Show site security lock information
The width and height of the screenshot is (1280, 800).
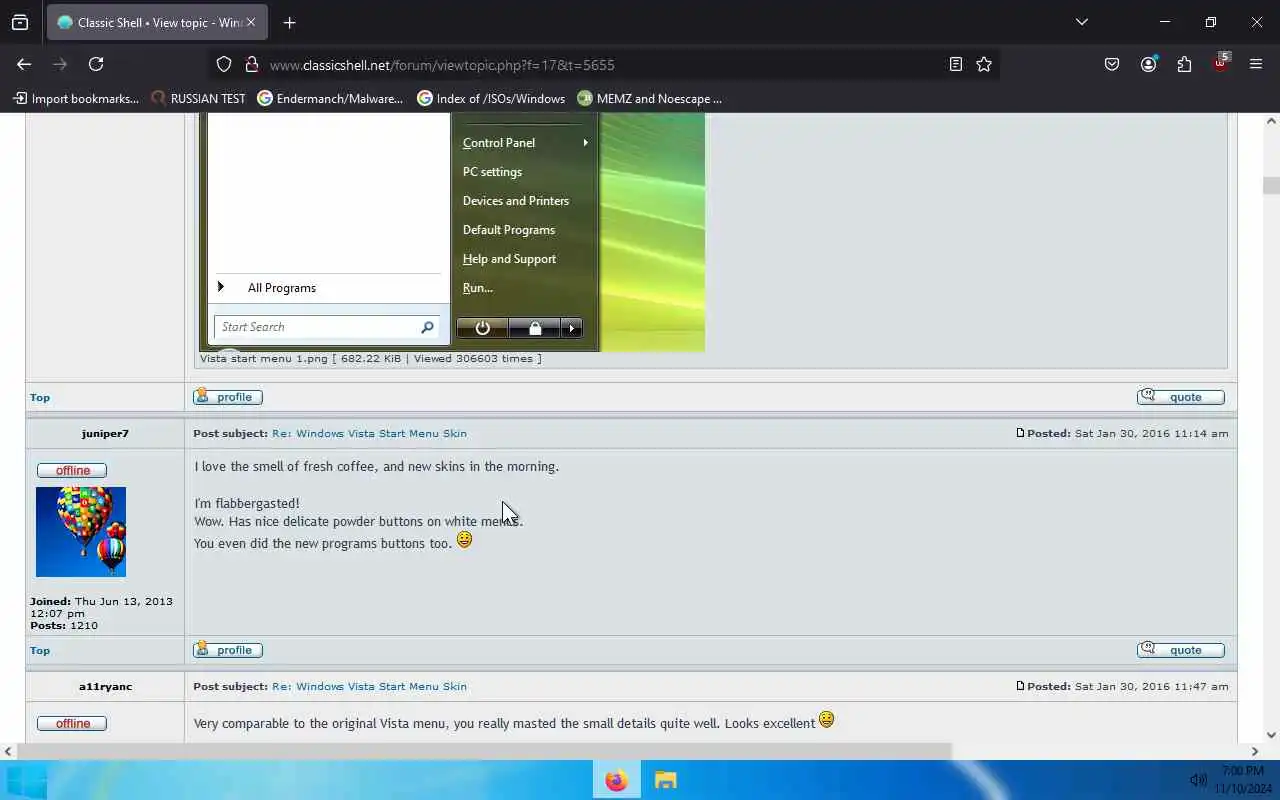pos(252,64)
